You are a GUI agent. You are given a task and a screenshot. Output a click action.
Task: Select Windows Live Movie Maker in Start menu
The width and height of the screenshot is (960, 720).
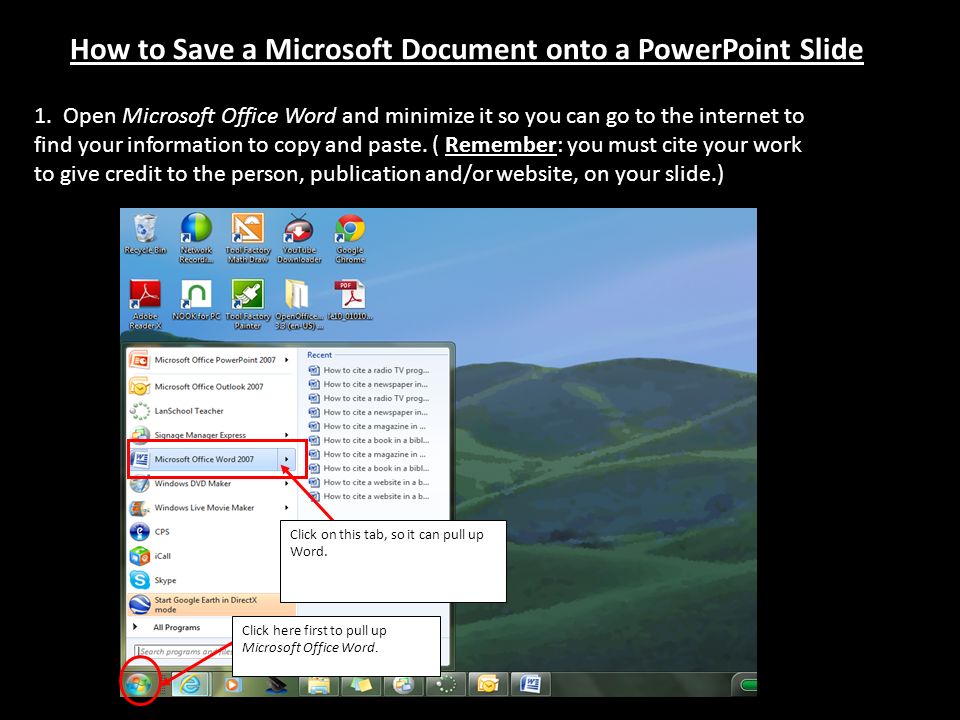pyautogui.click(x=211, y=508)
